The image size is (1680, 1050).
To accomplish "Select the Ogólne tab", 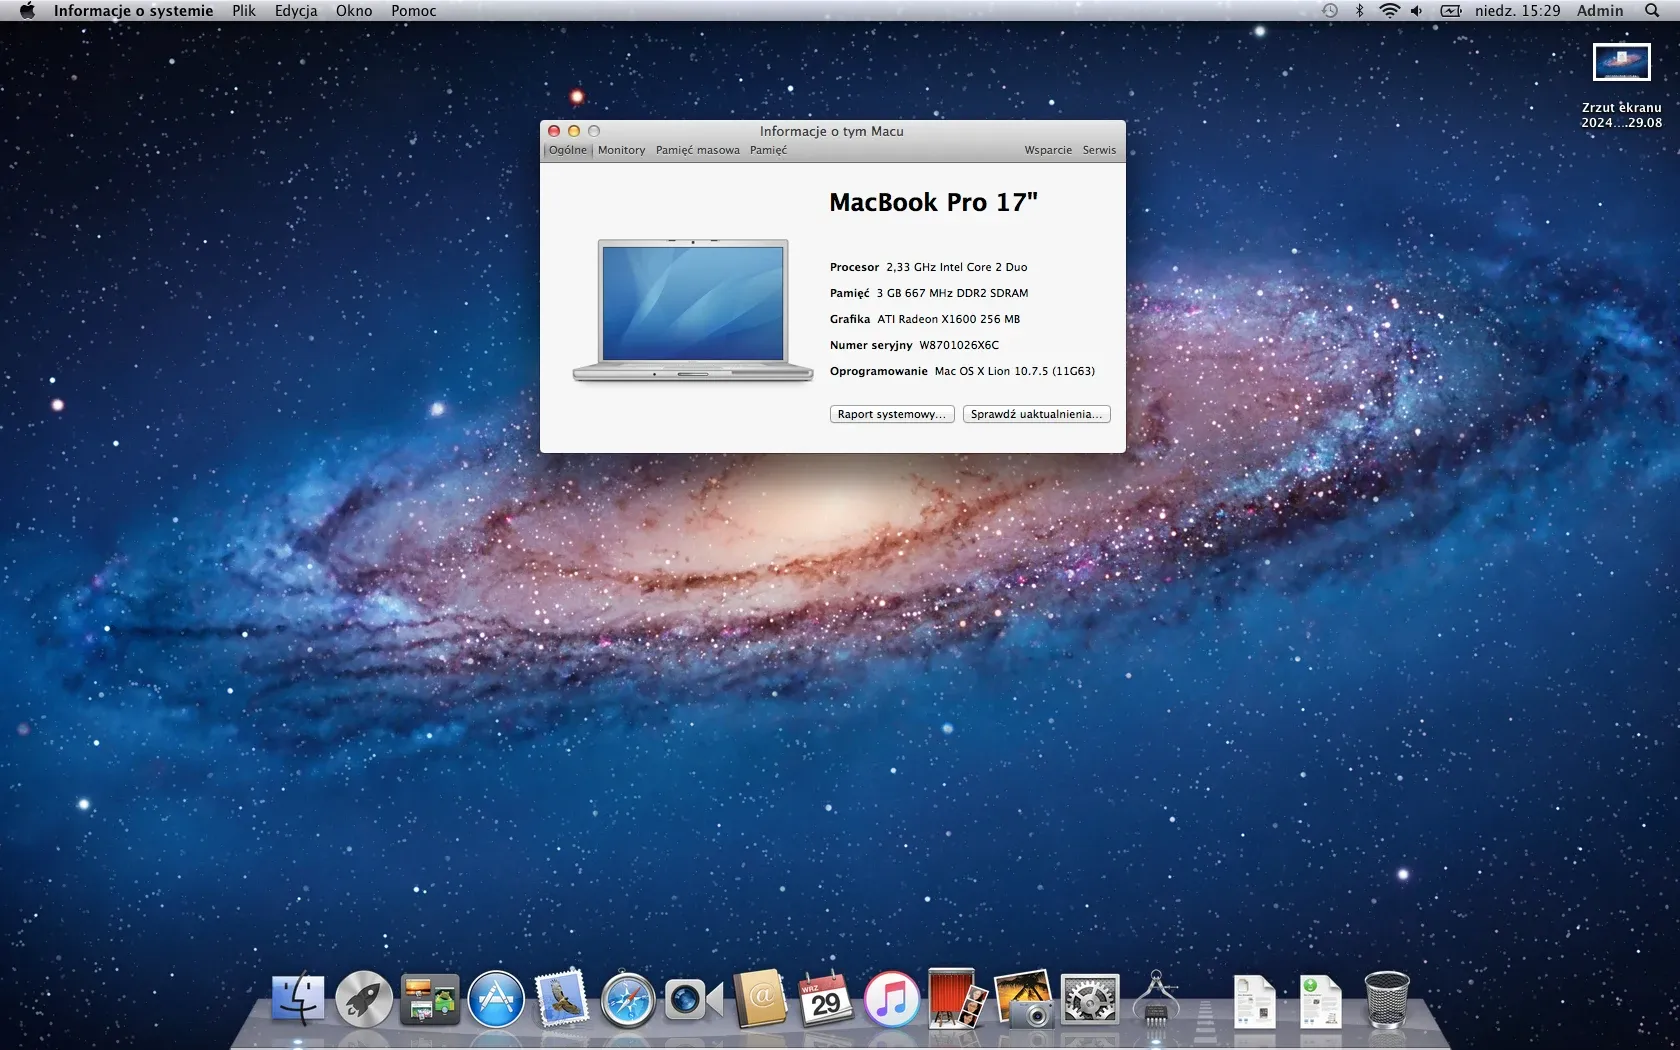I will point(568,150).
